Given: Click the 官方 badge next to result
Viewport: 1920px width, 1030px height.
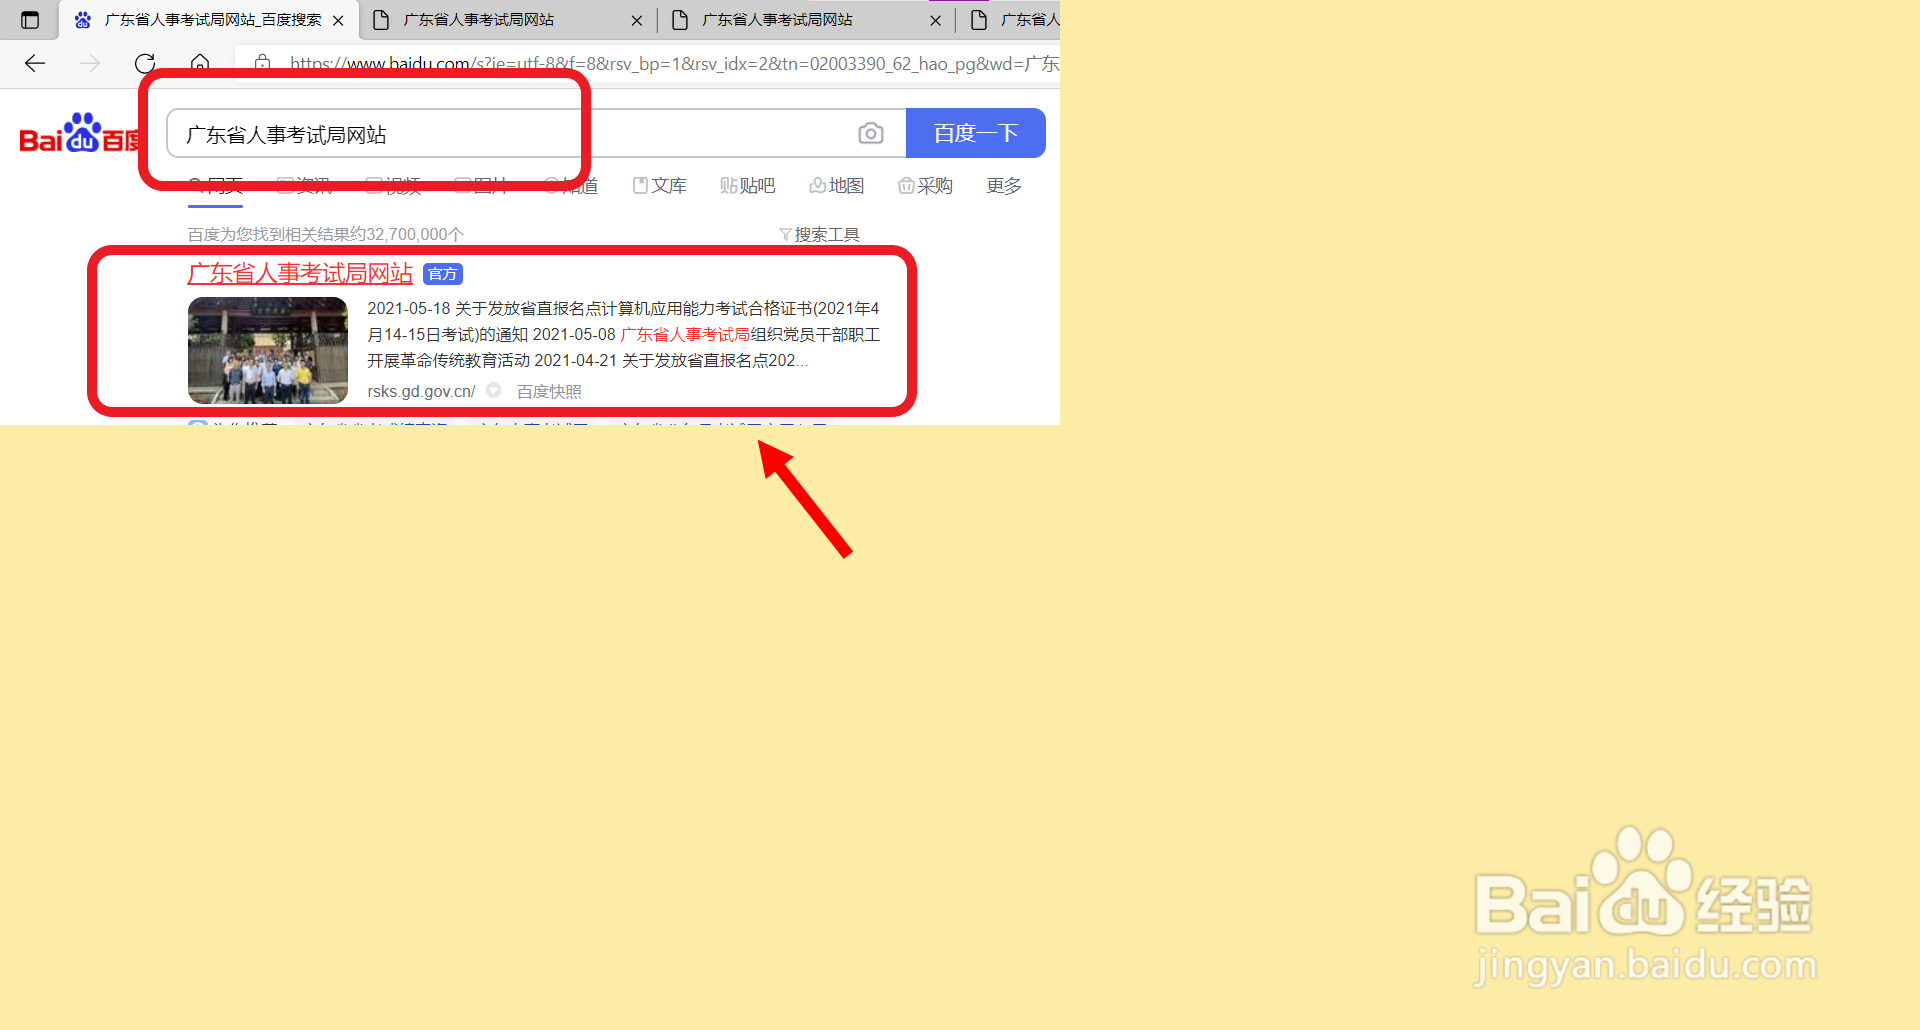Looking at the screenshot, I should [x=443, y=274].
